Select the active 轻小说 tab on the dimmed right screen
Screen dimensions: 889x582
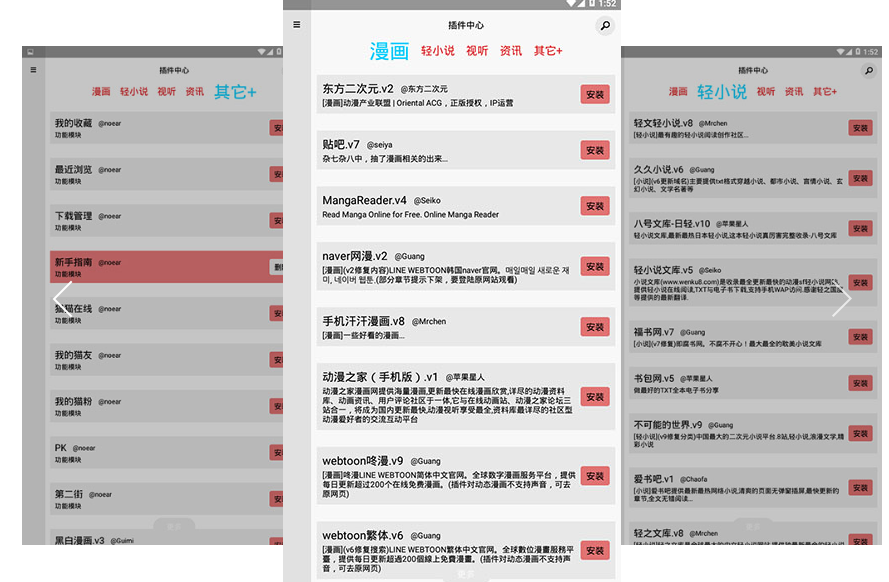[722, 92]
